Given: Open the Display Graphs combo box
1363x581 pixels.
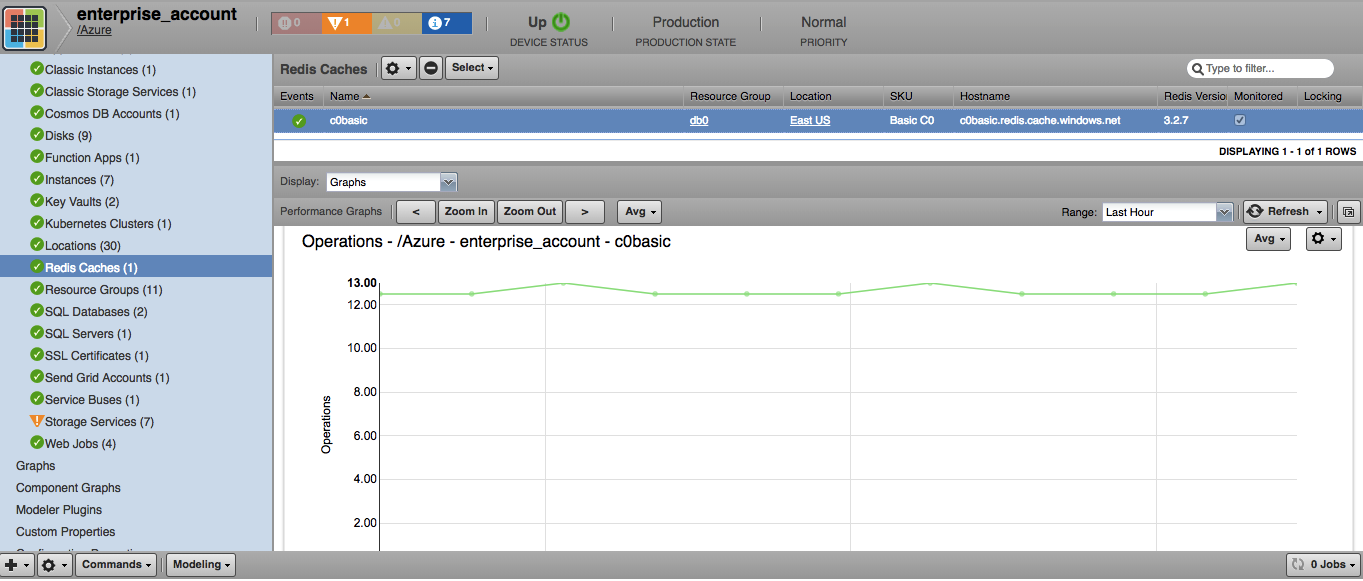Looking at the screenshot, I should (391, 182).
